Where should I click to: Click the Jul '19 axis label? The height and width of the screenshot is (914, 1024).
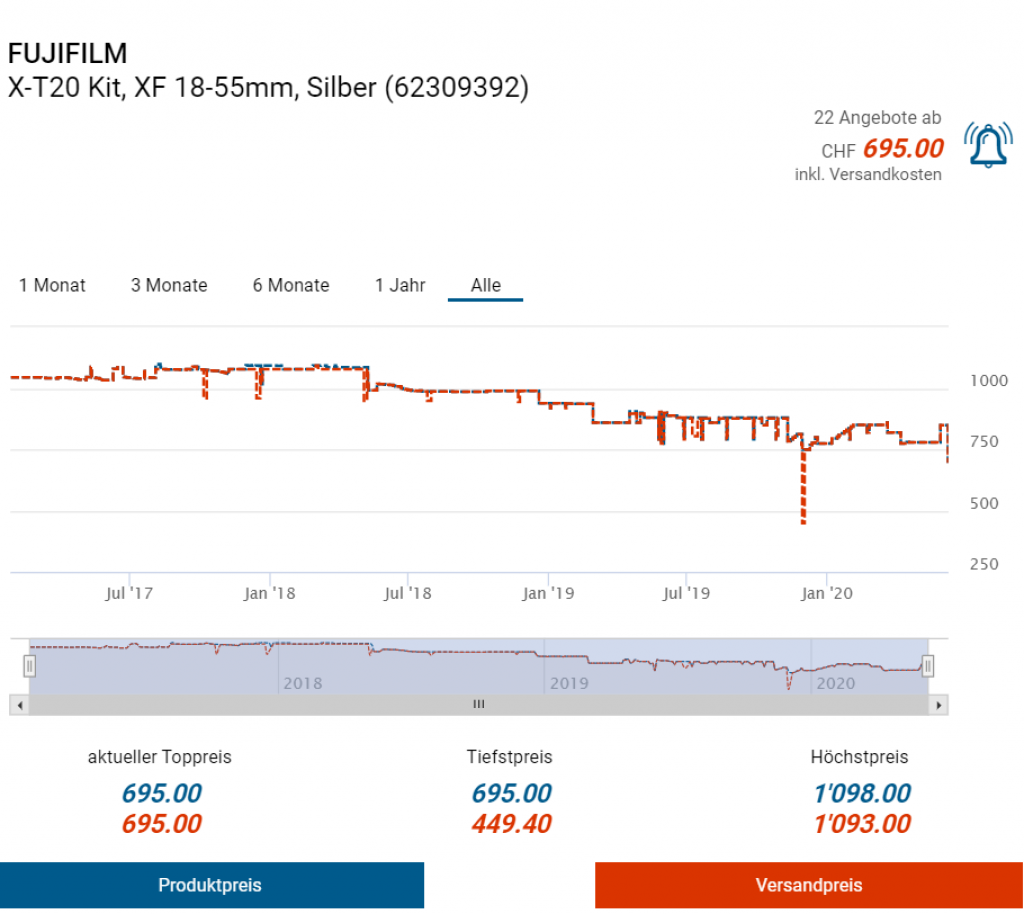tap(686, 593)
